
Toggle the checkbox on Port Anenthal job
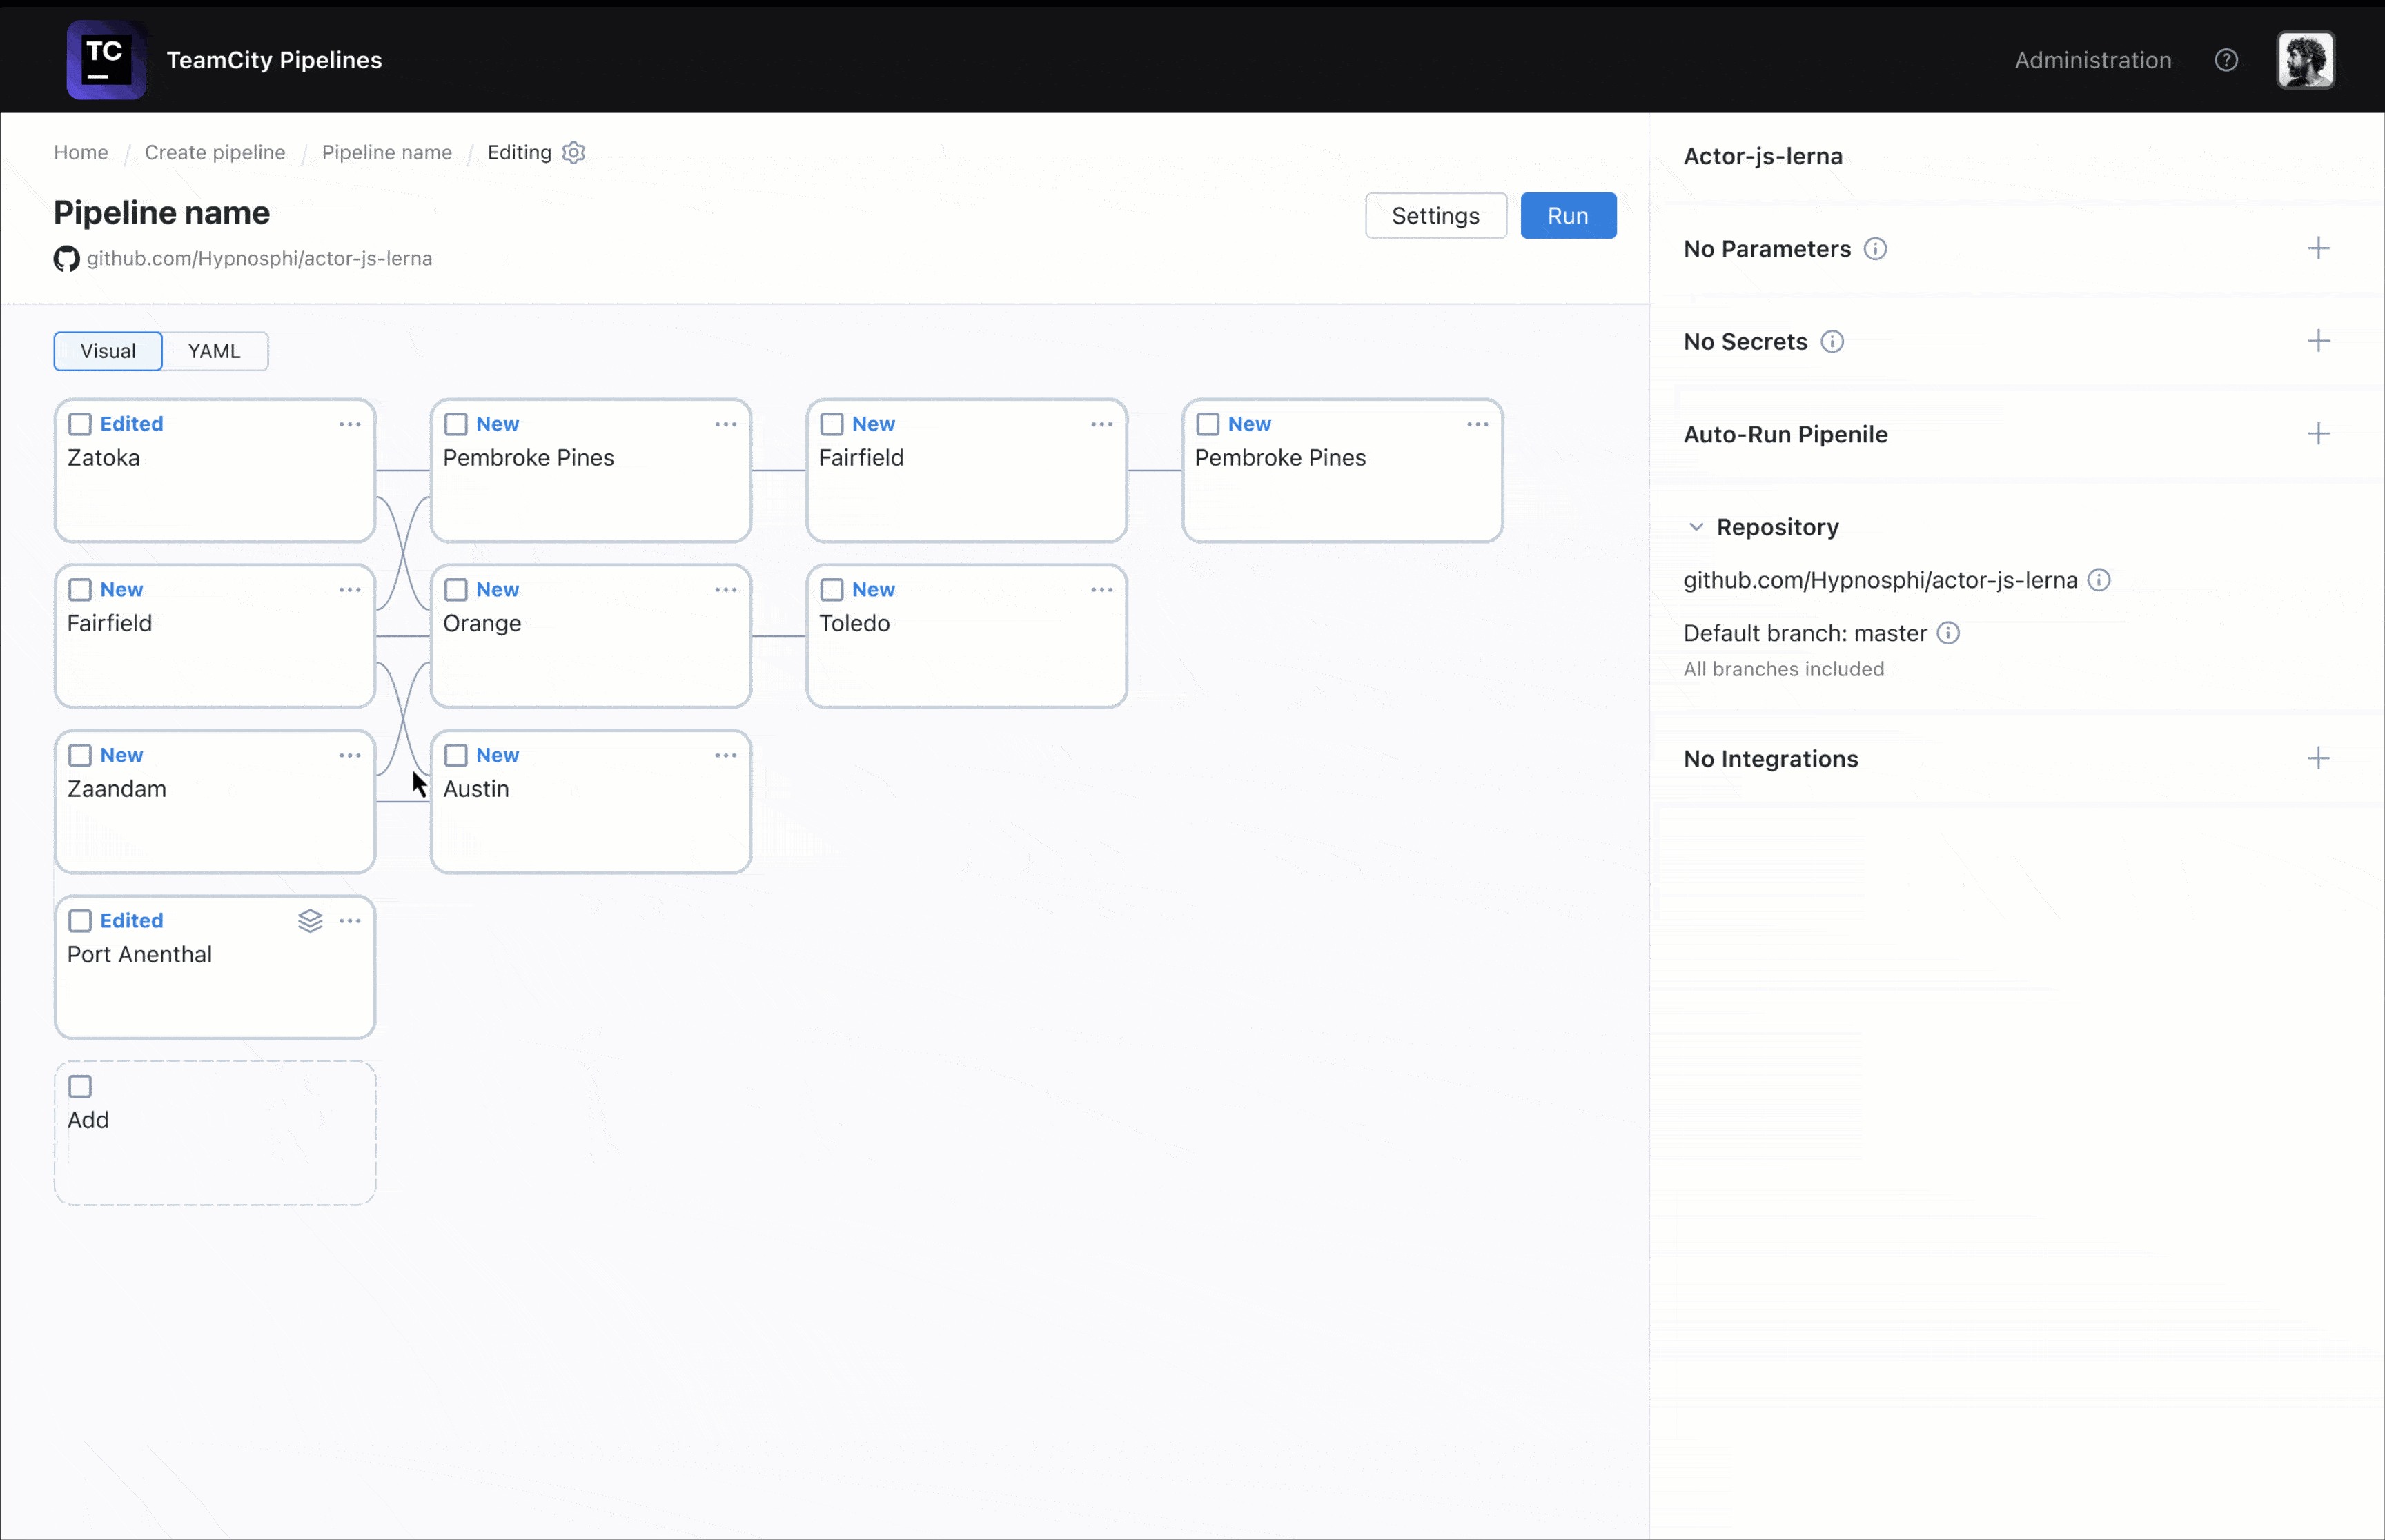80,920
